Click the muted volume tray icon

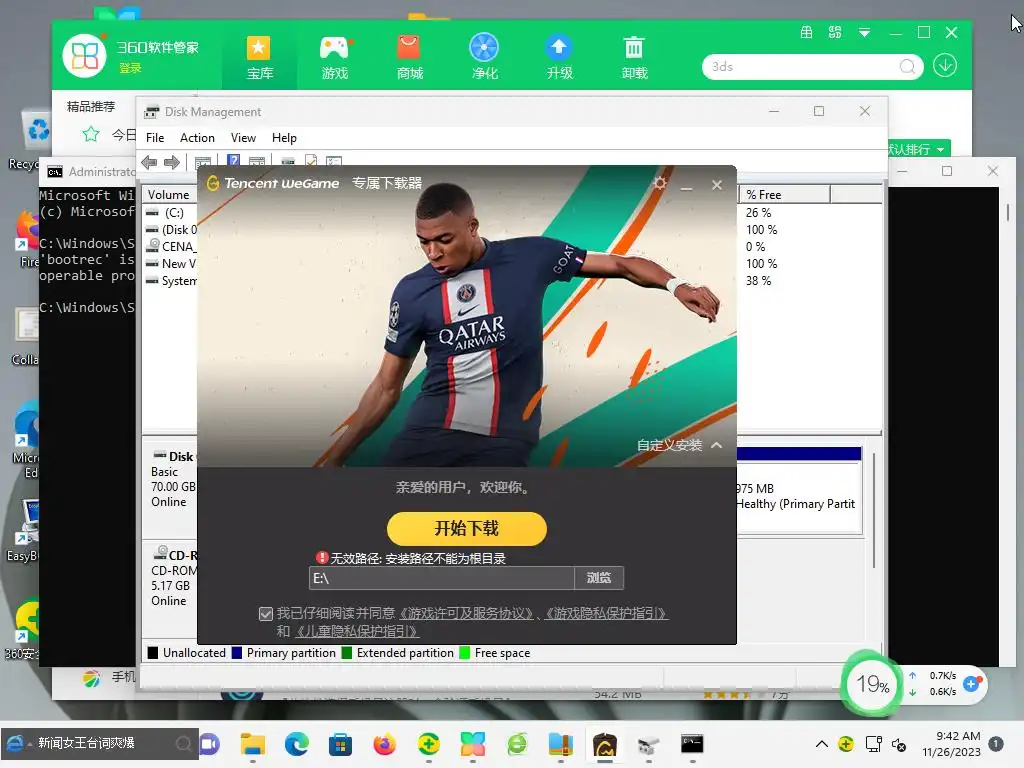[x=899, y=744]
